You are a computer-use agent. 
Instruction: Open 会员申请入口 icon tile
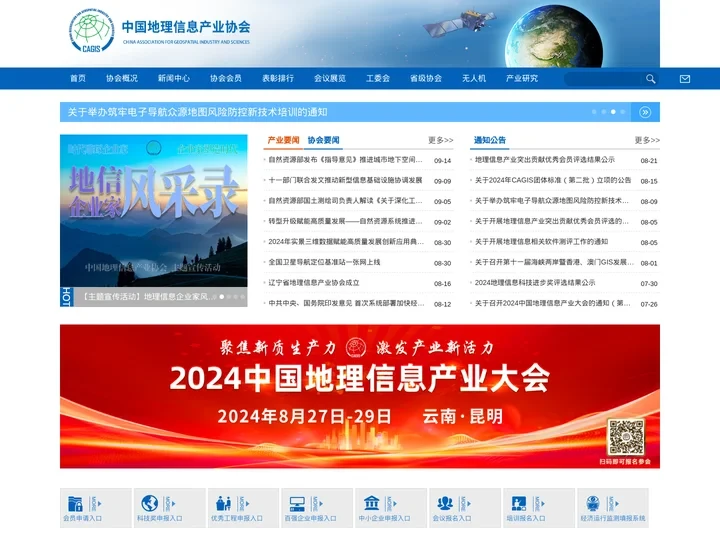coord(96,508)
